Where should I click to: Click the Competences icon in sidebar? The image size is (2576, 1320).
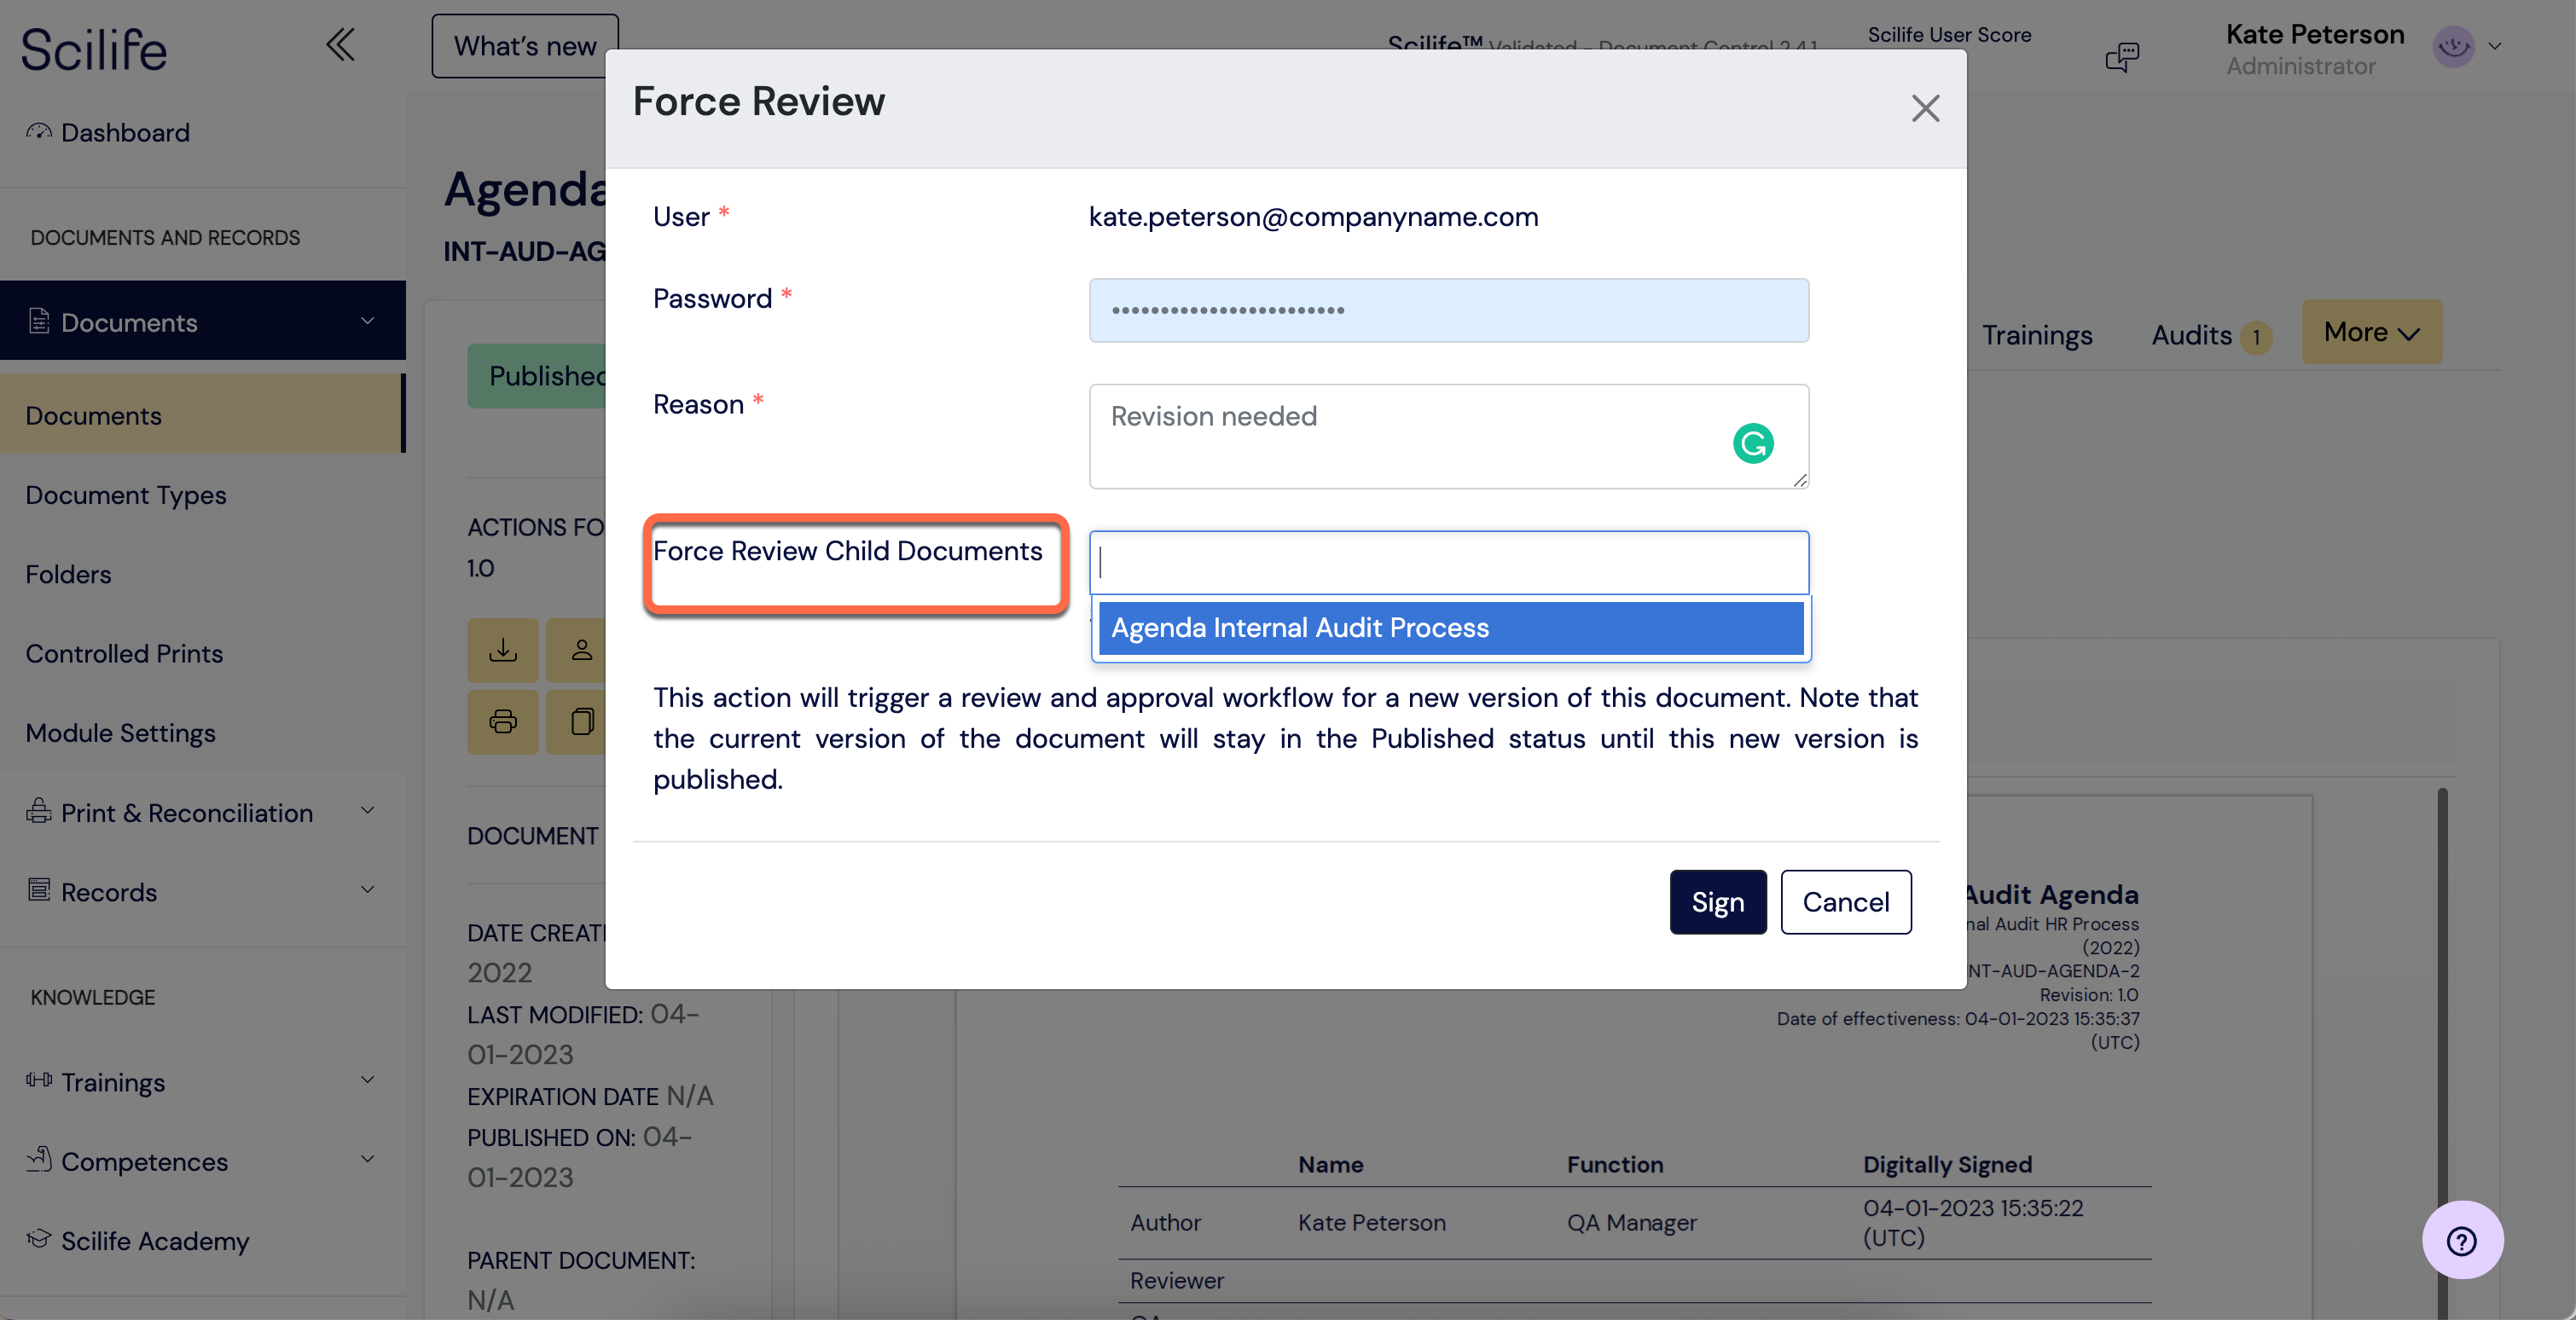(39, 1158)
